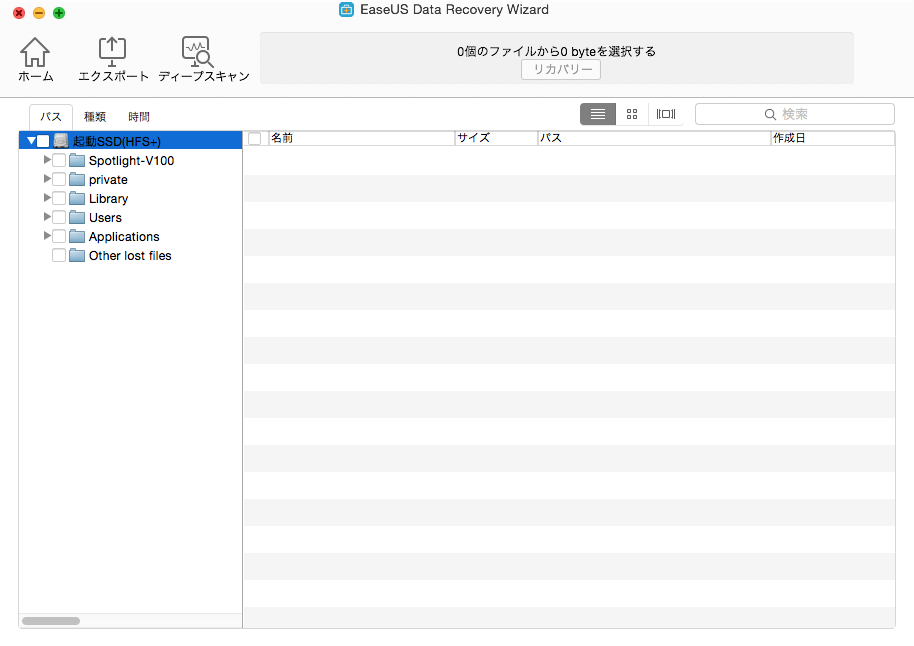
Task: Switch to the 種類 (Type) tab
Action: coord(95,117)
